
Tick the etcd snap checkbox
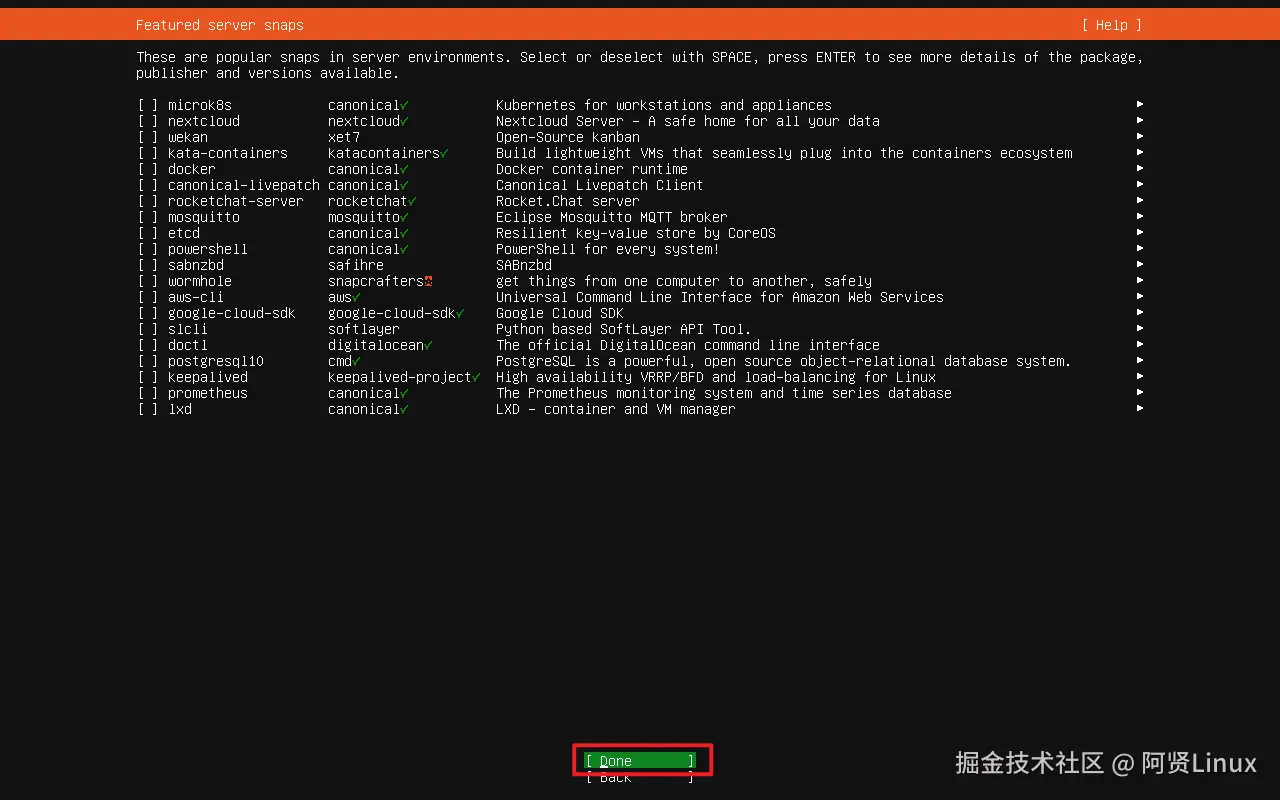(x=148, y=233)
